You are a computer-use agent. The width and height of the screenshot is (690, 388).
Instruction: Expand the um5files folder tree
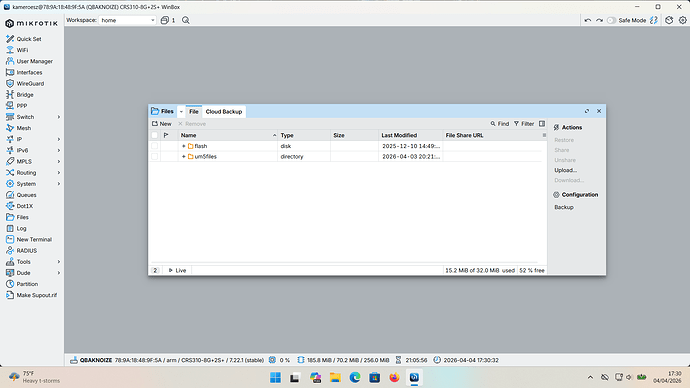[x=184, y=157]
